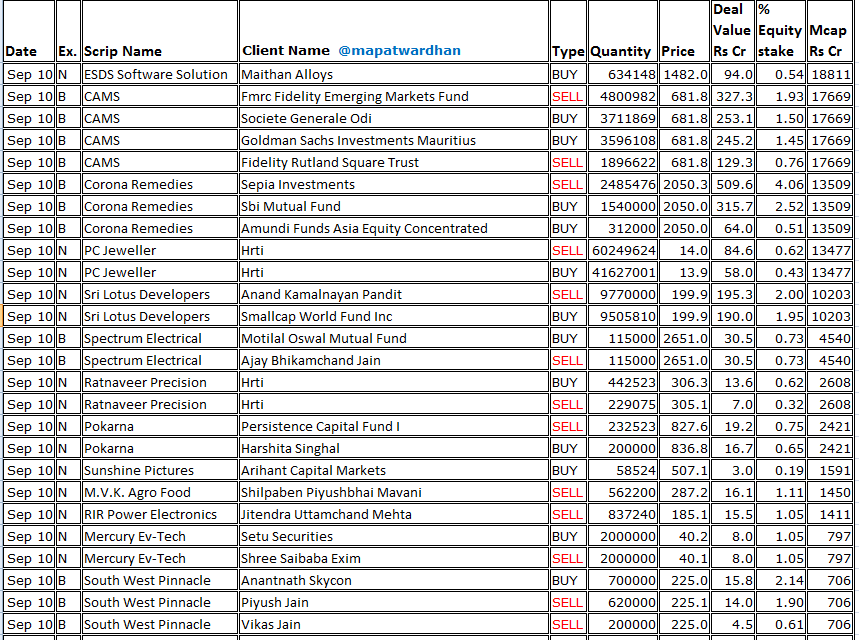The width and height of the screenshot is (859, 640).
Task: Select deal value 195.3
Action: (x=732, y=294)
